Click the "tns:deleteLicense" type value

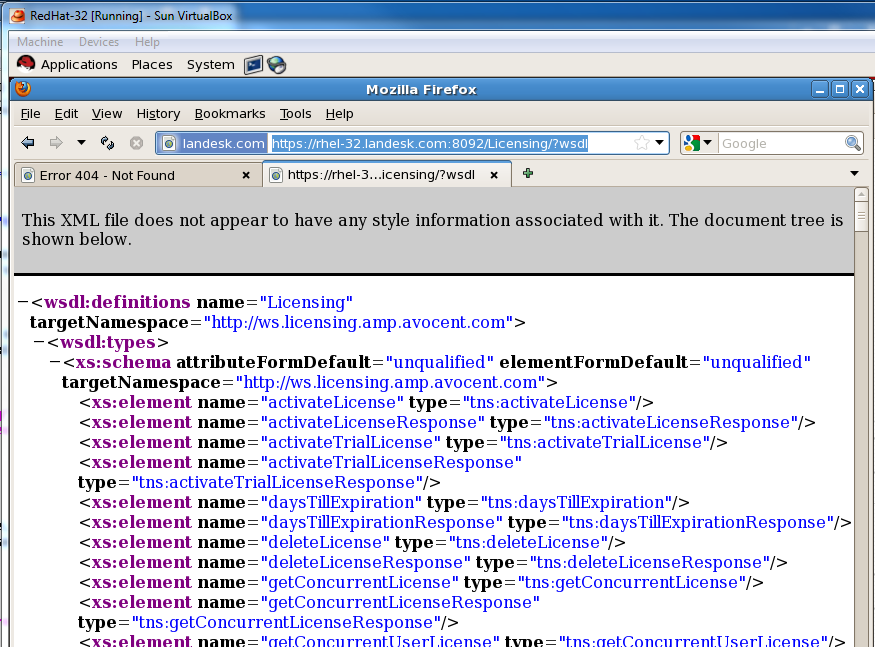(x=528, y=543)
